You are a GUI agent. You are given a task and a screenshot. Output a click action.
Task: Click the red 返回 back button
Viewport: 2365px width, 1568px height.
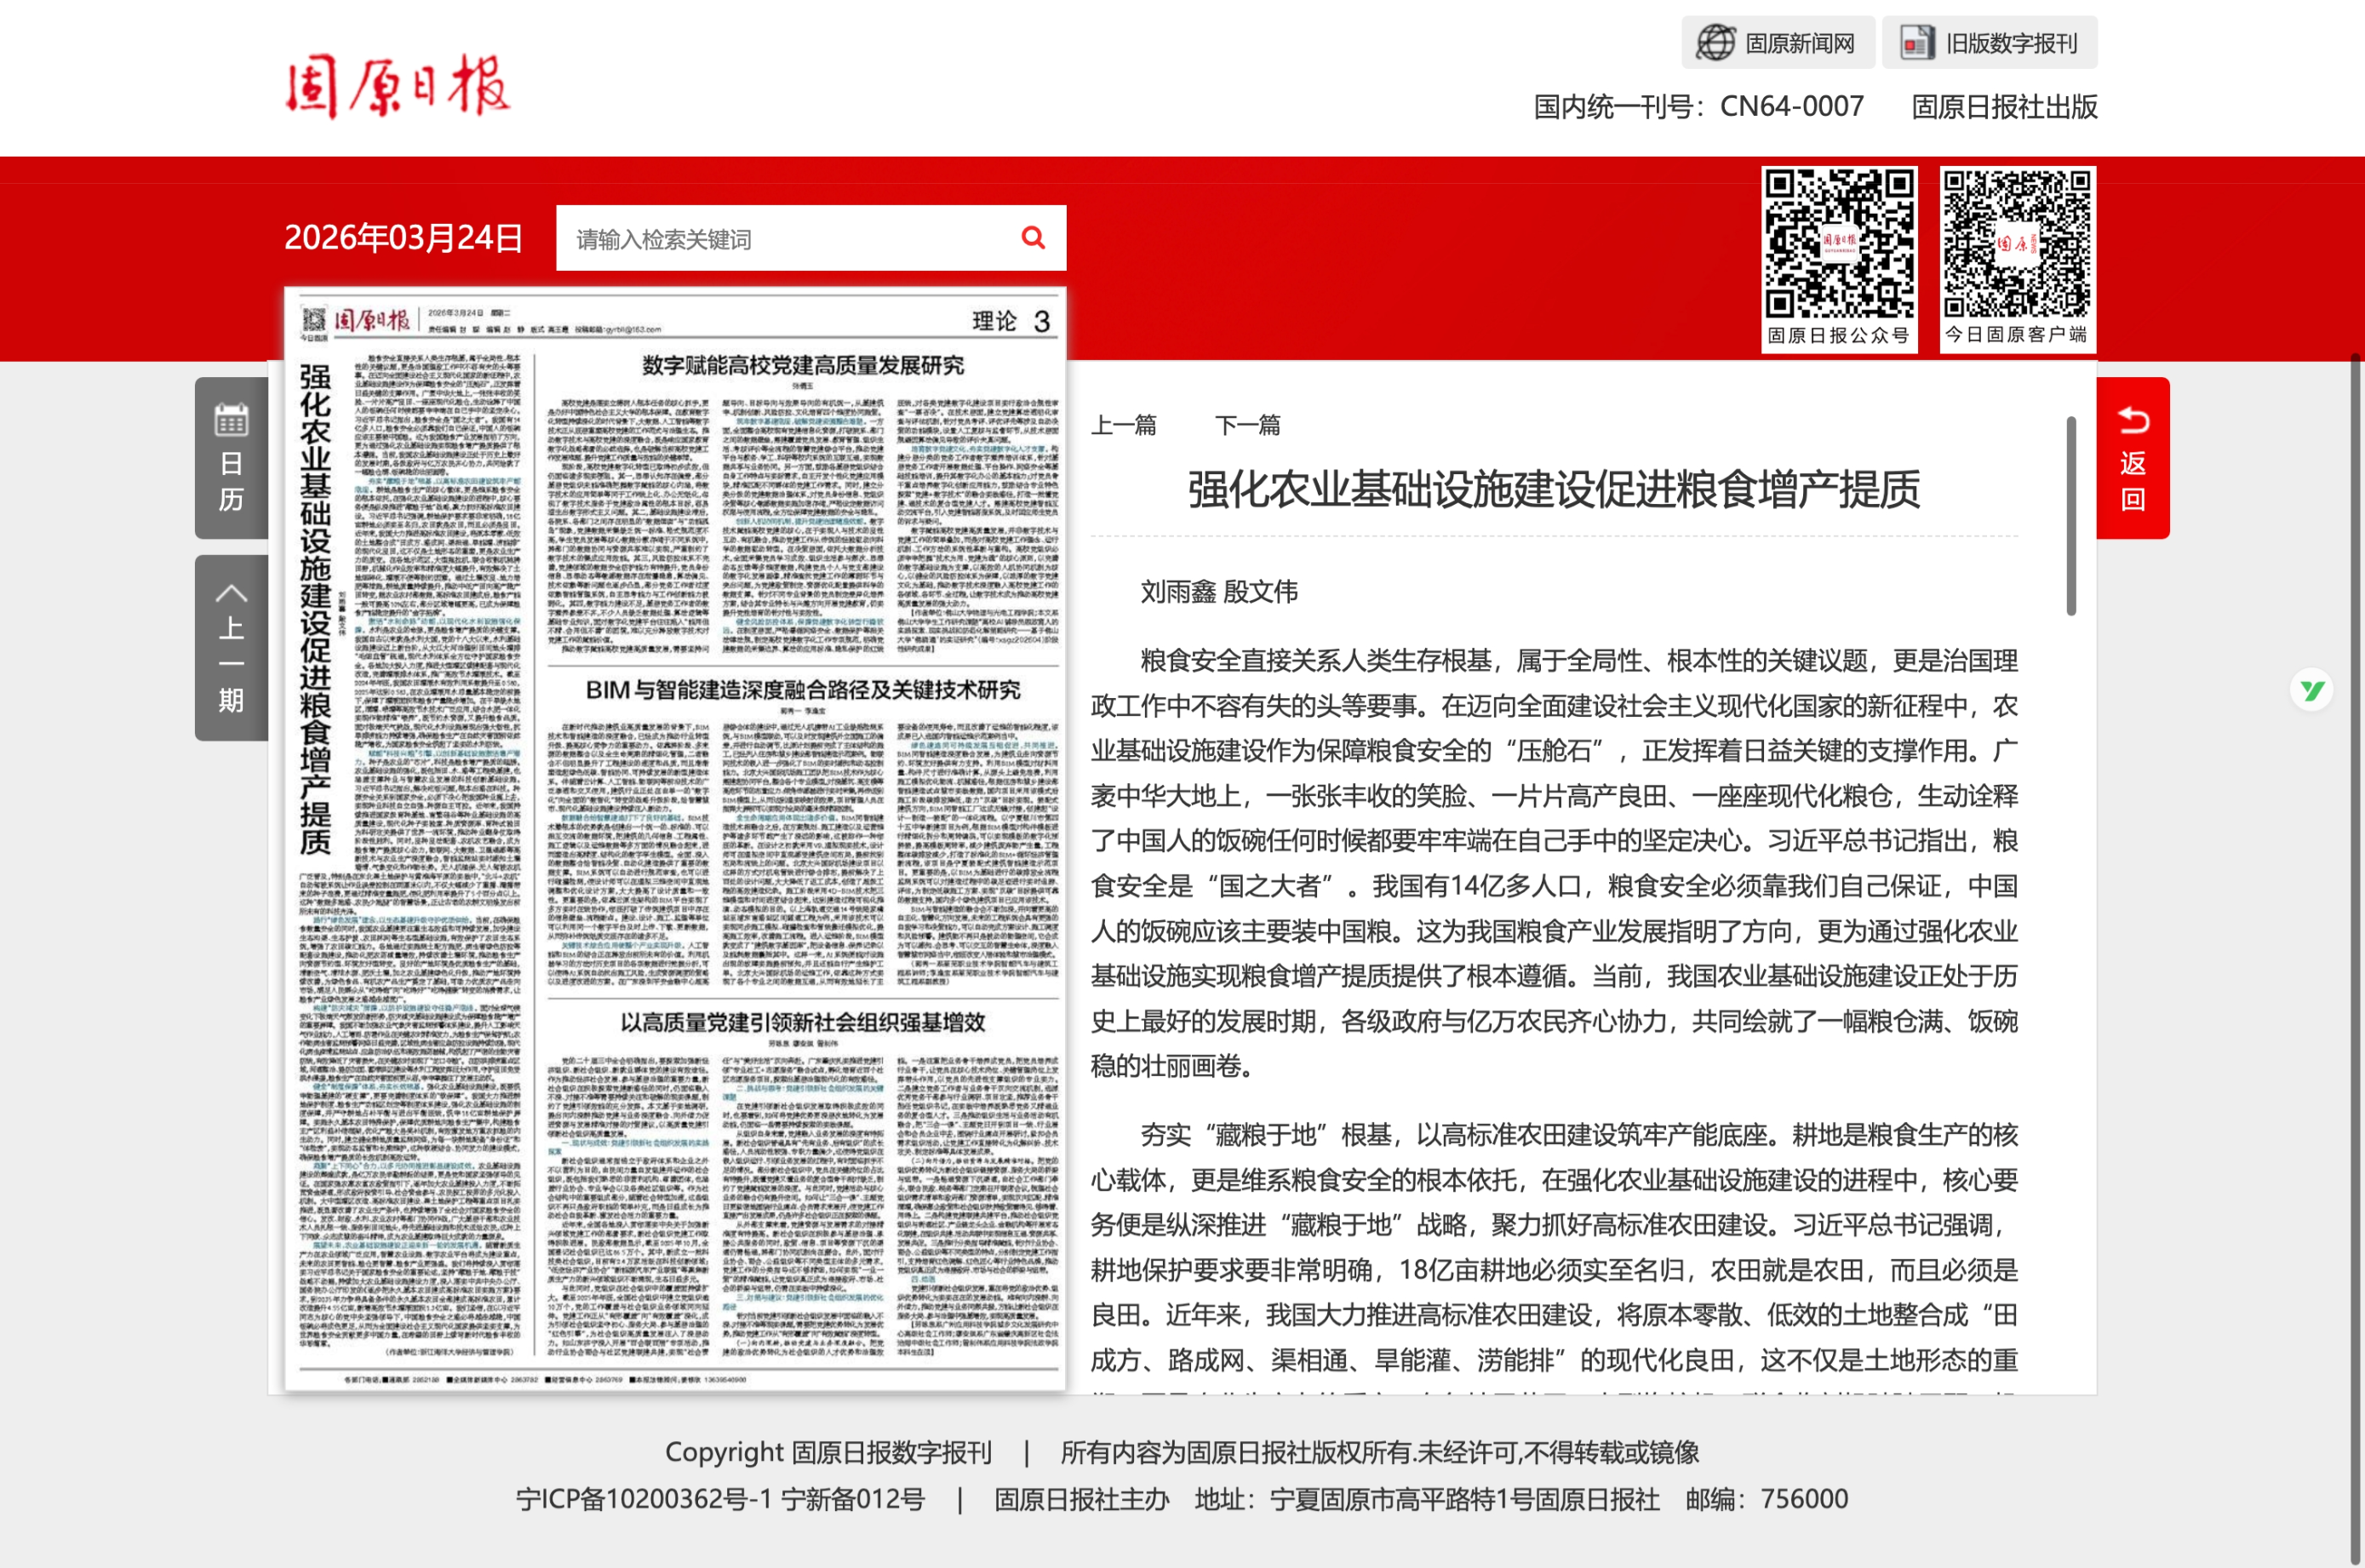(2133, 458)
